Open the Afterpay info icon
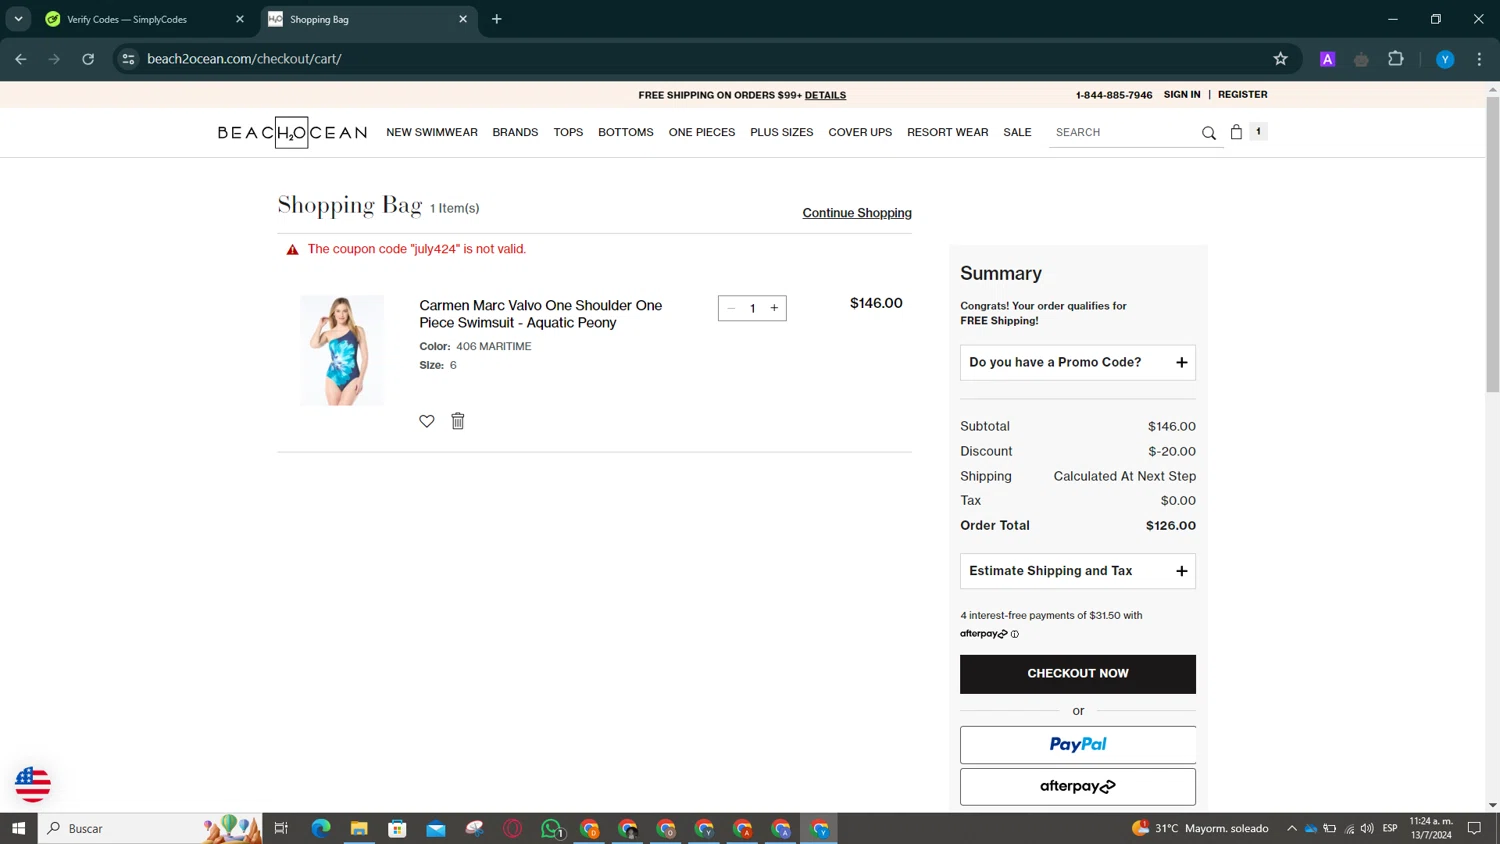Viewport: 1500px width, 844px height. 1014,634
